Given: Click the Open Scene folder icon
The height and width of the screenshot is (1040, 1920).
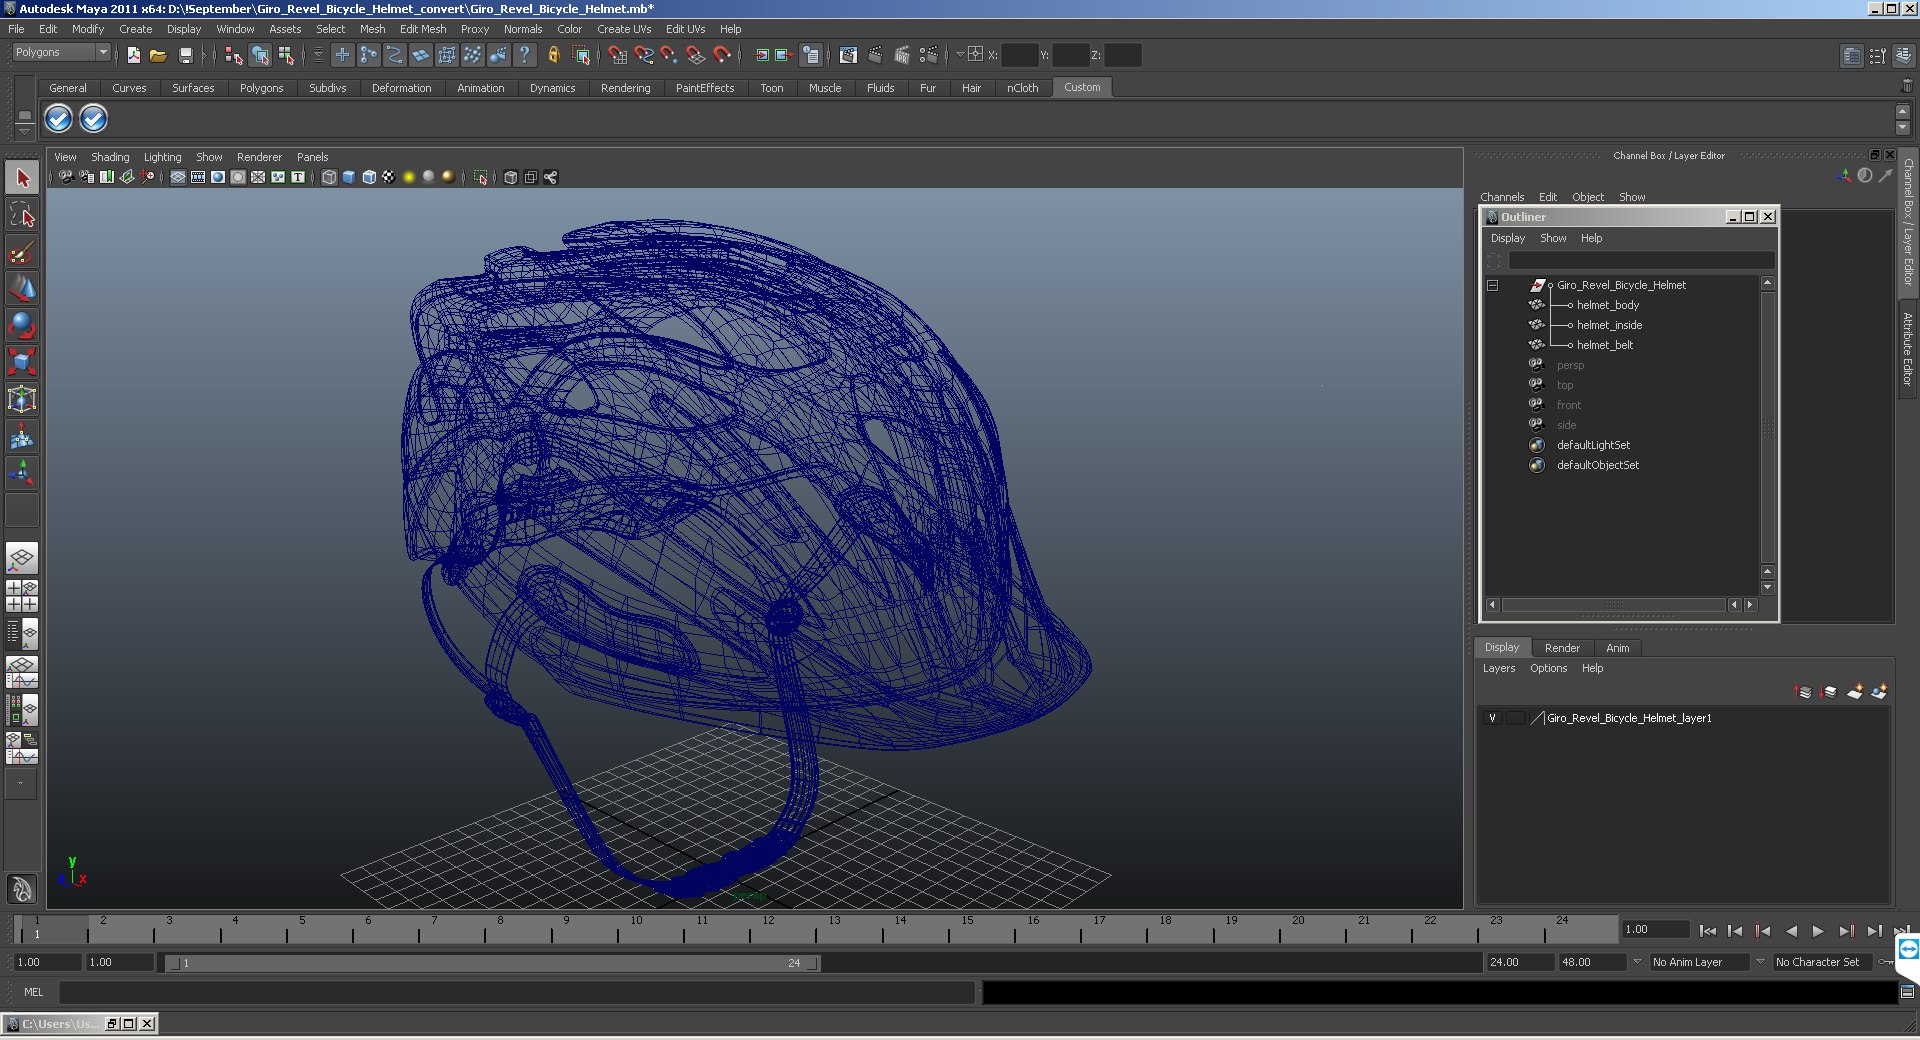Looking at the screenshot, I should (158, 55).
